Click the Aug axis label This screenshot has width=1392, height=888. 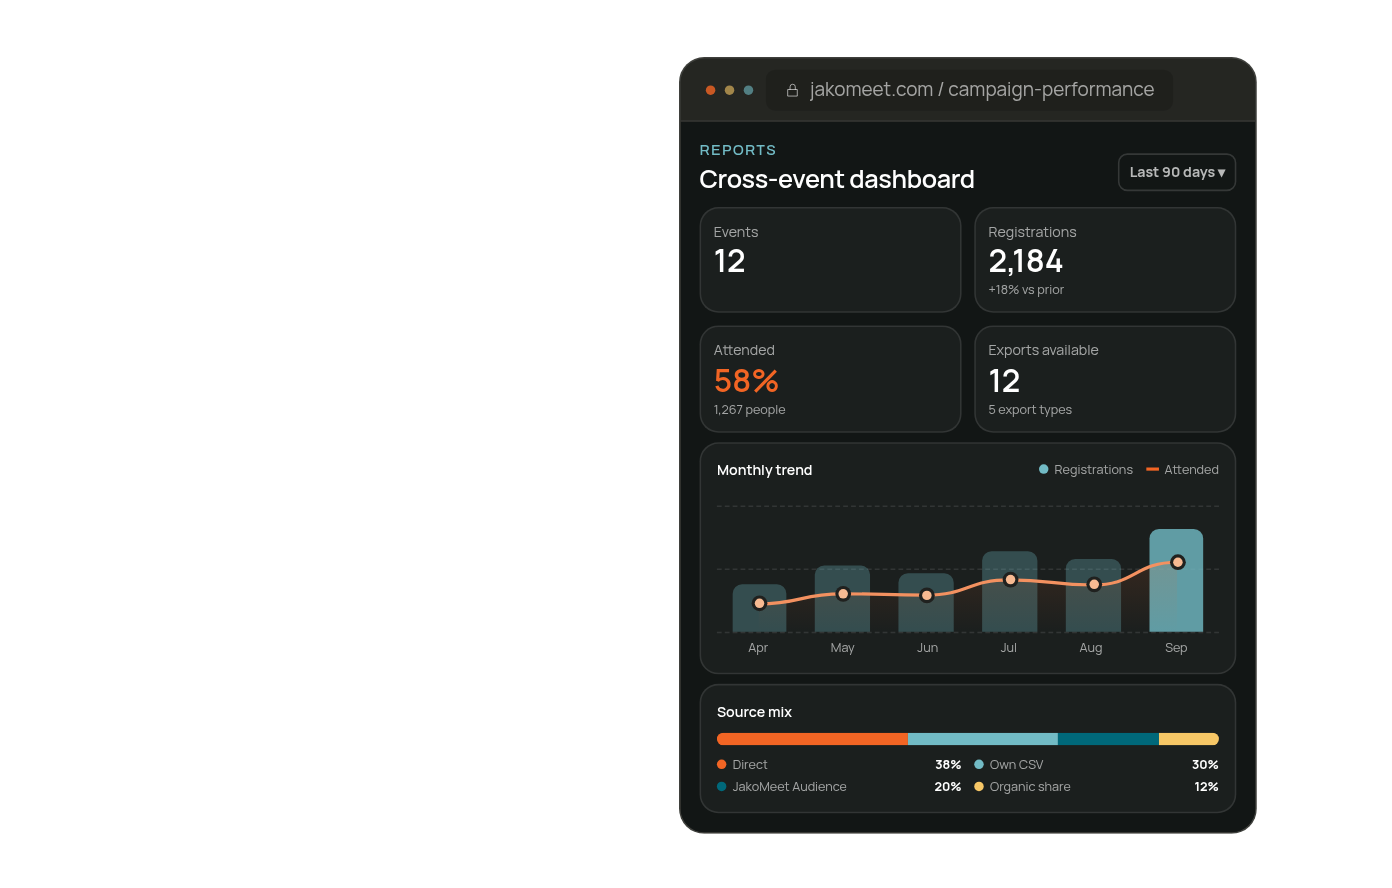[x=1091, y=648]
